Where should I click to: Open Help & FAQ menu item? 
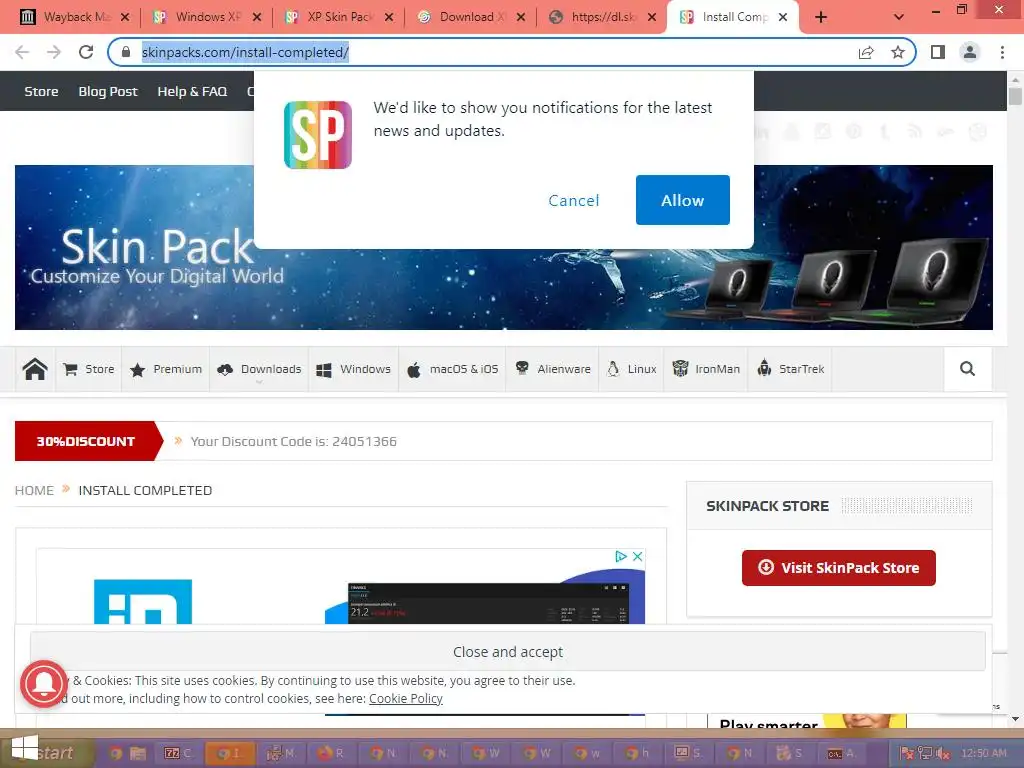pyautogui.click(x=192, y=91)
